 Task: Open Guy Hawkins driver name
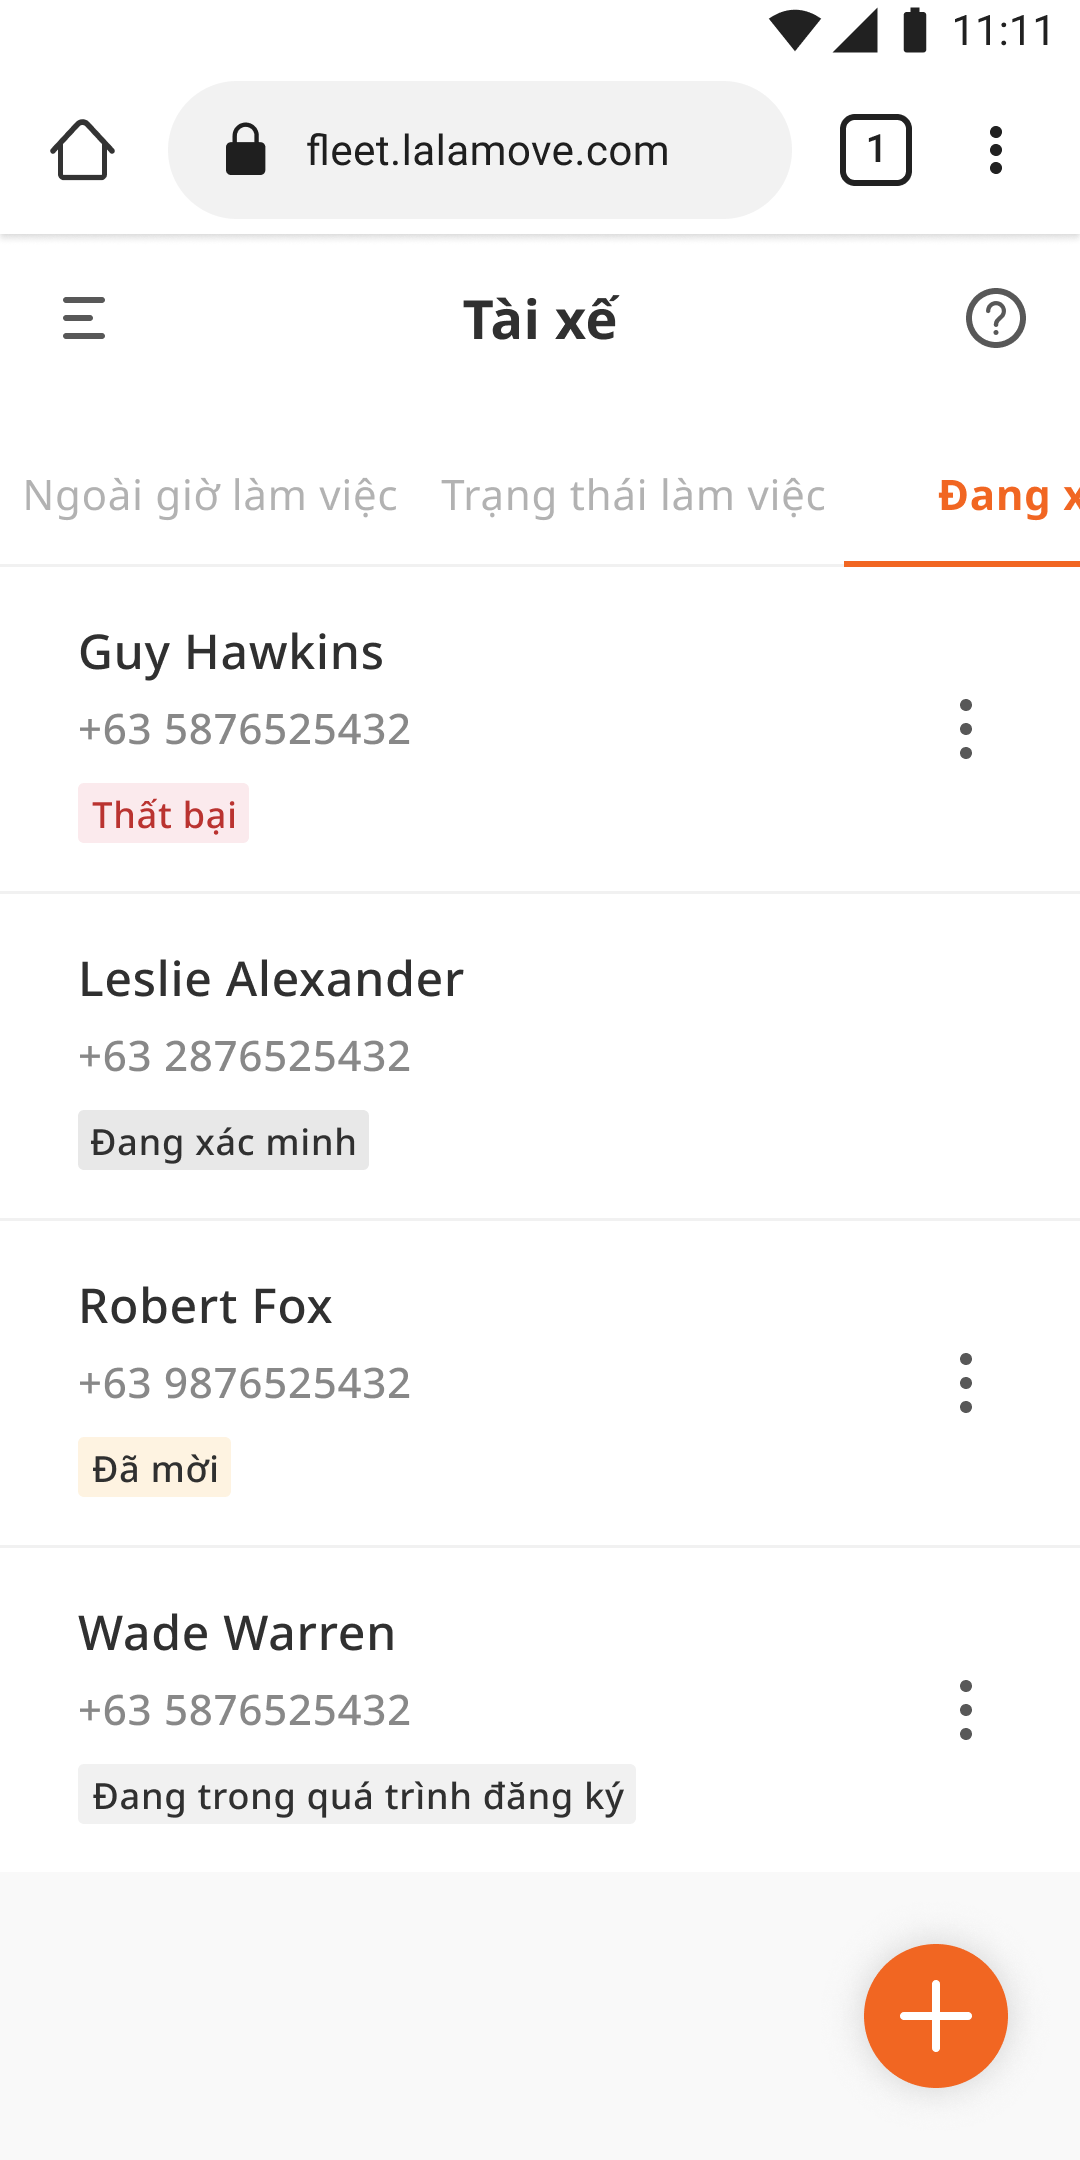pos(231,652)
